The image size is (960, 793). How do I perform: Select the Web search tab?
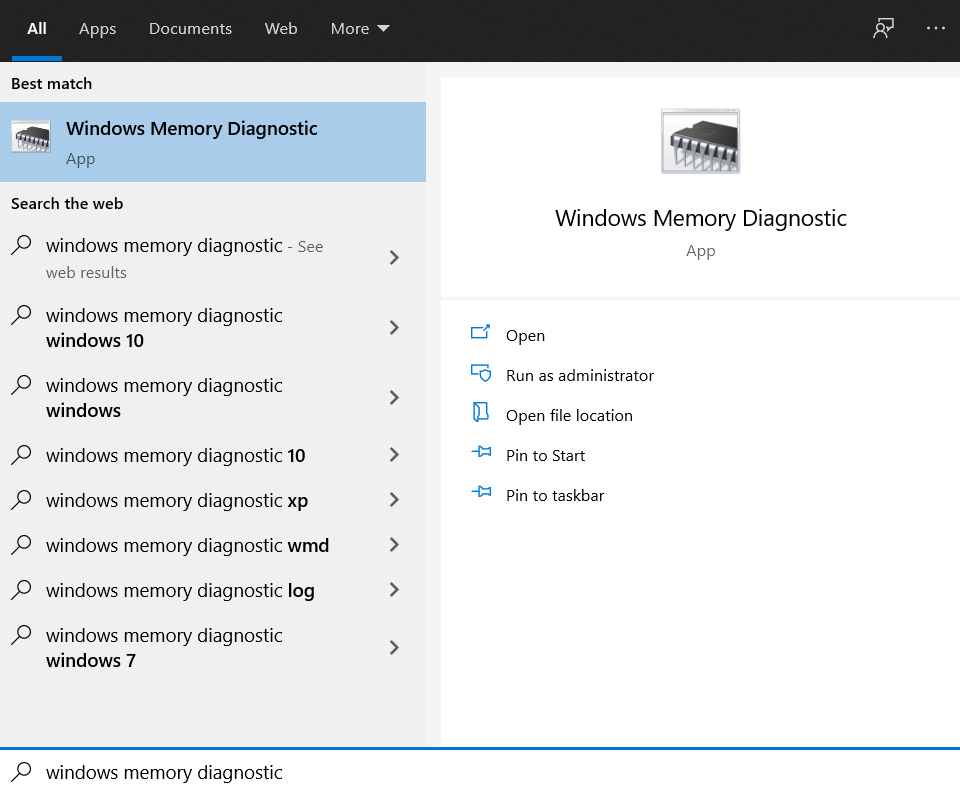[281, 29]
